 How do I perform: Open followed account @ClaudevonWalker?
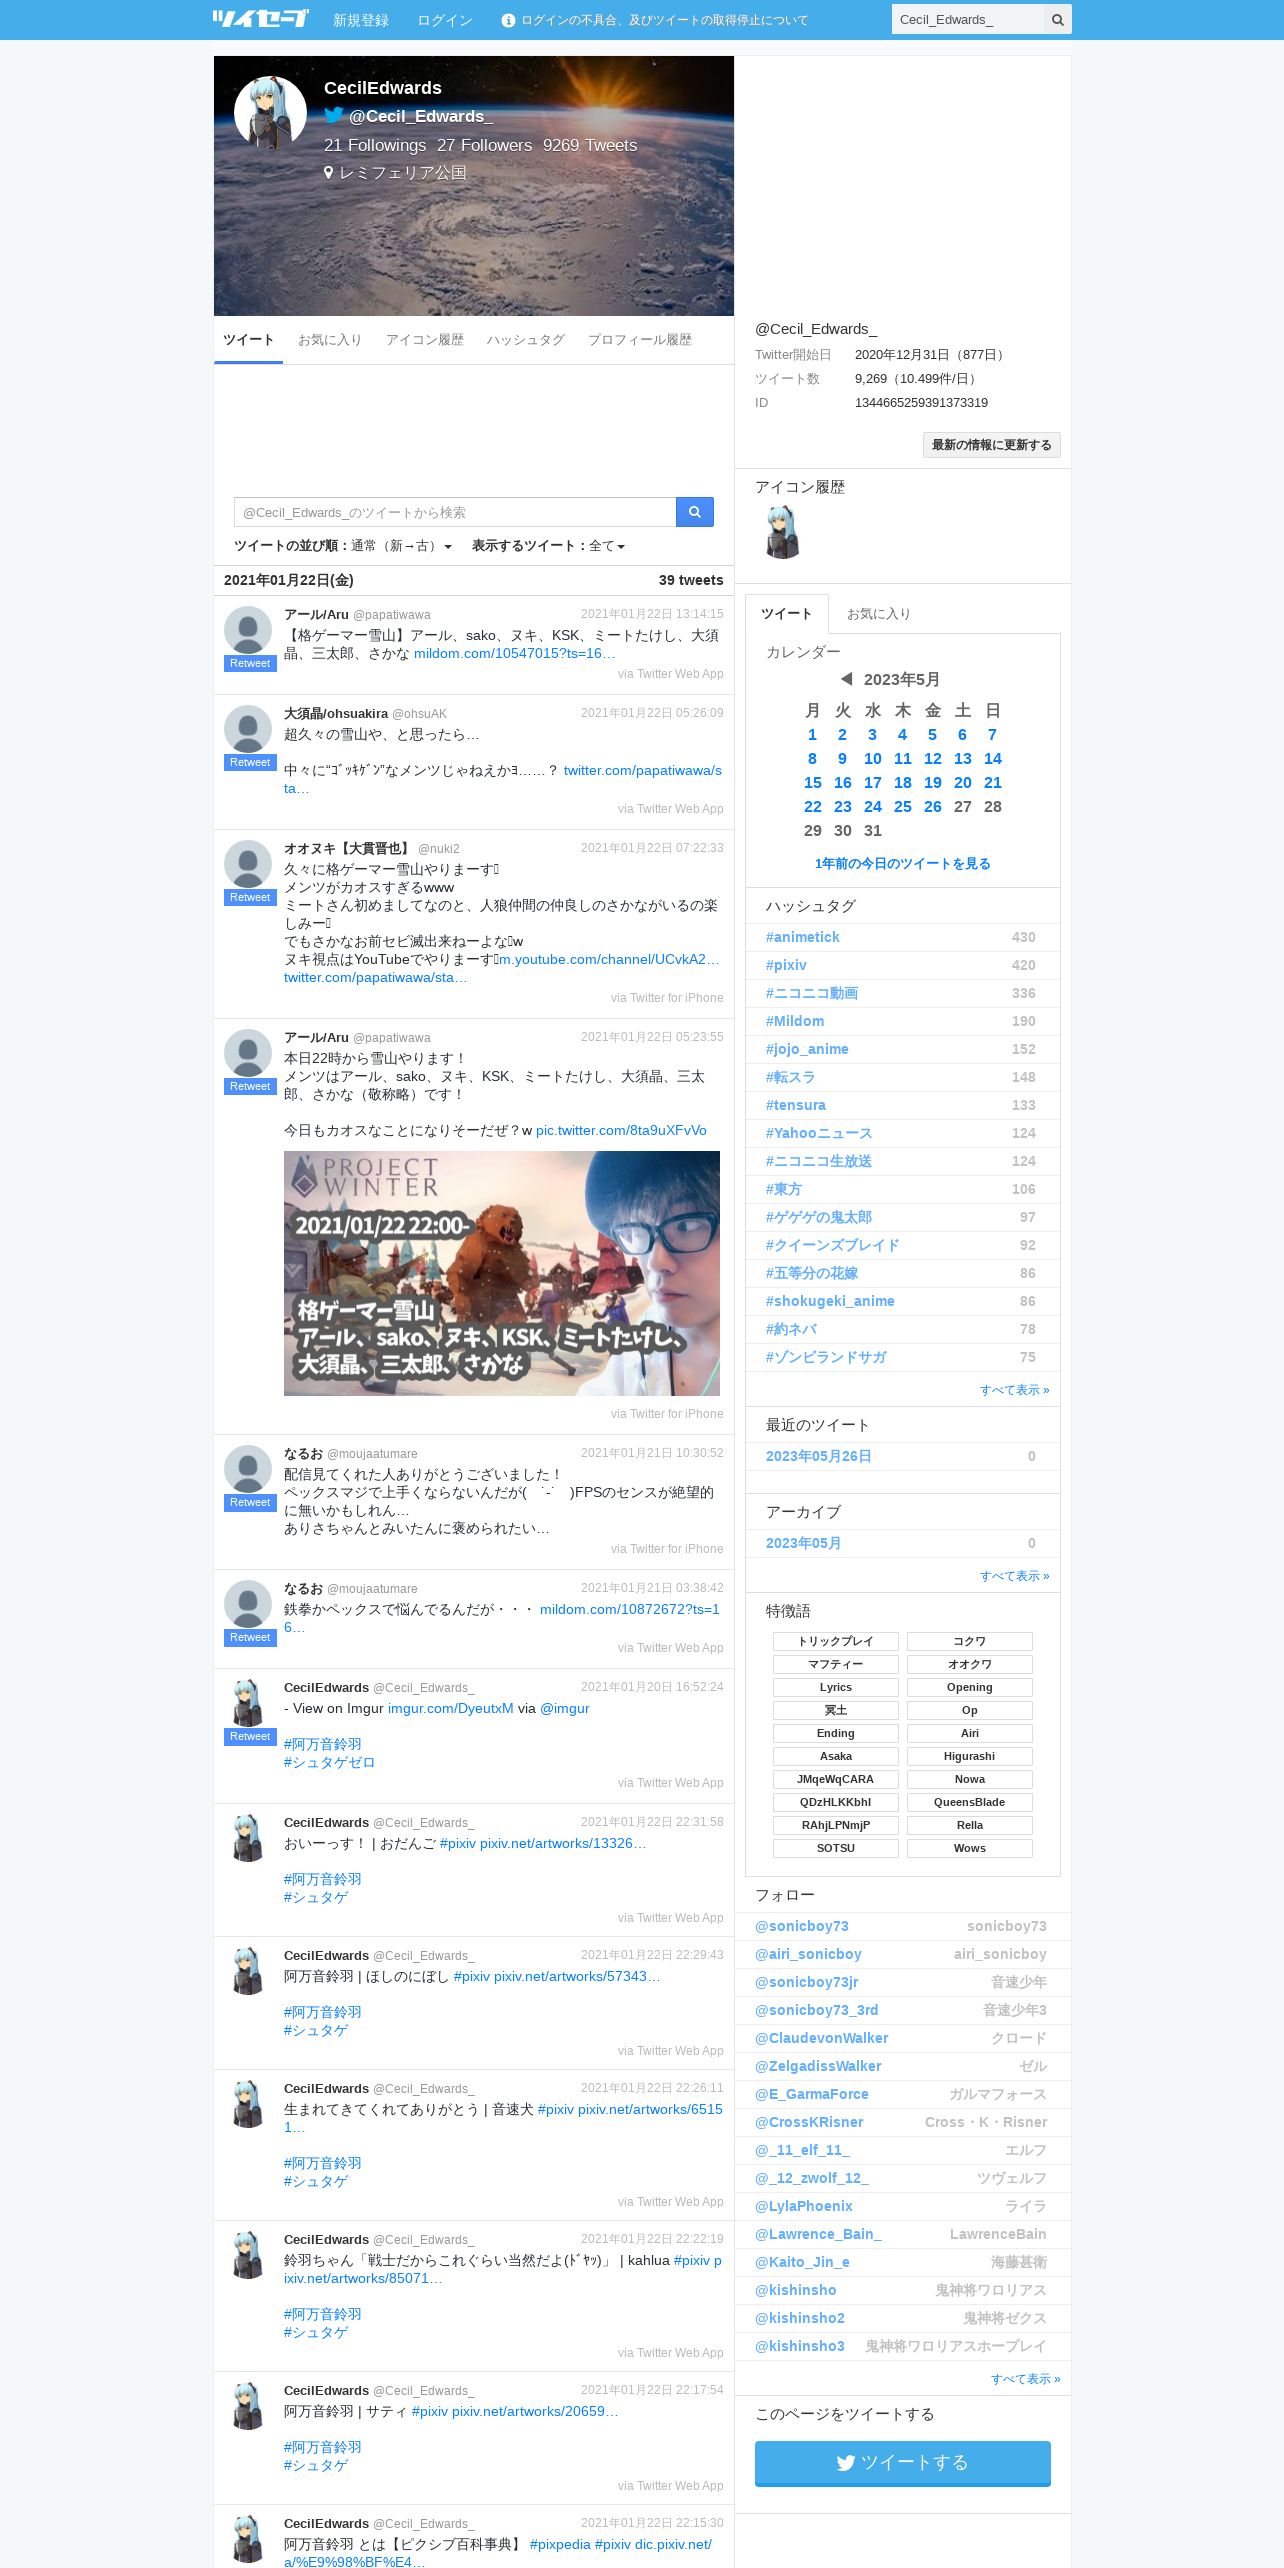pyautogui.click(x=821, y=2038)
